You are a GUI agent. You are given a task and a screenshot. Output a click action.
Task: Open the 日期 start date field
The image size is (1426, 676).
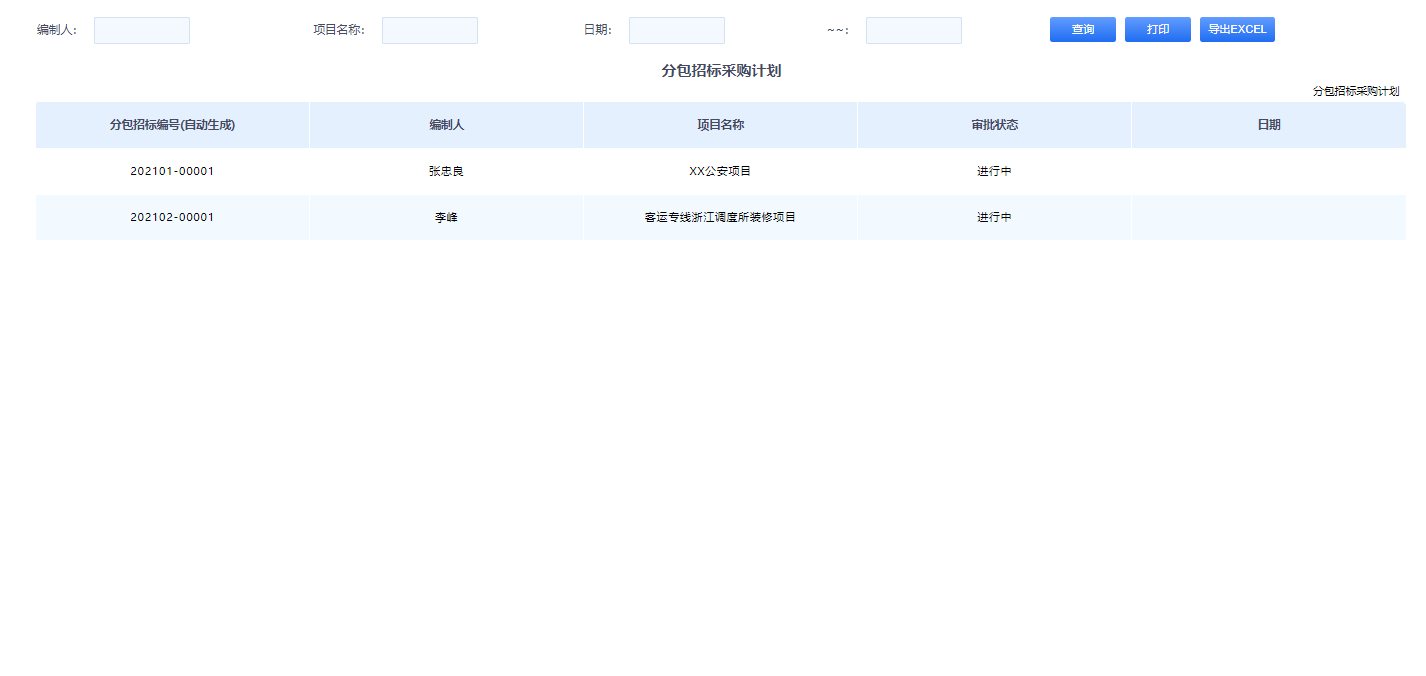(x=677, y=31)
